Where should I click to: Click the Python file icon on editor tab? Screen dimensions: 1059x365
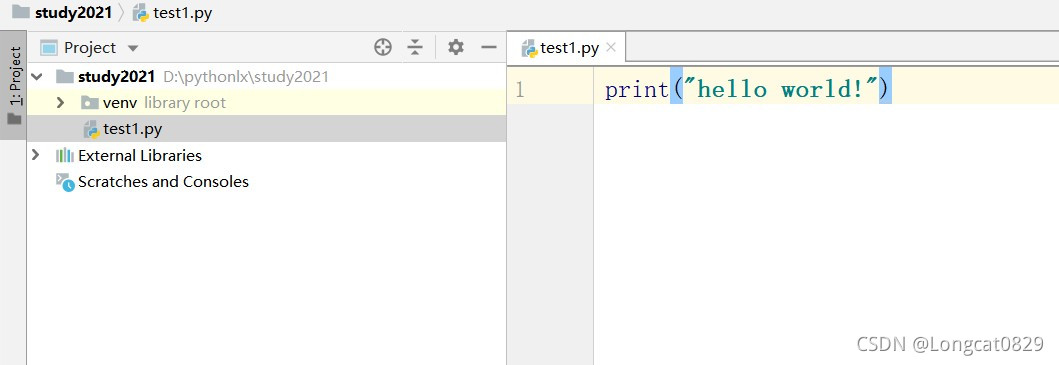point(529,48)
